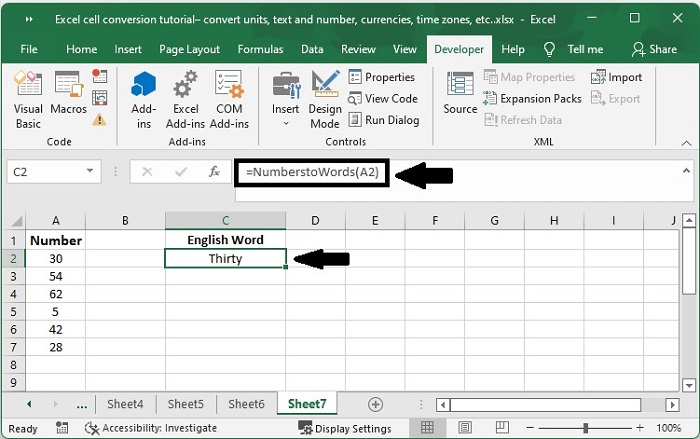Open Display Settings
The width and height of the screenshot is (700, 439).
345,428
